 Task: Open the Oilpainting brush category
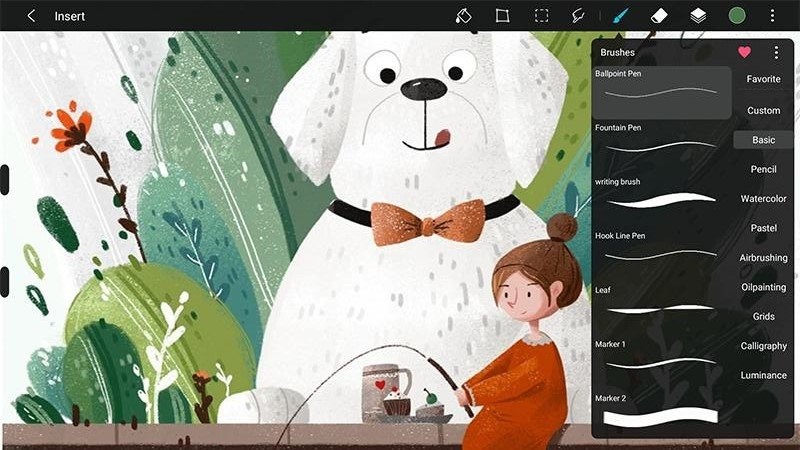pos(763,287)
